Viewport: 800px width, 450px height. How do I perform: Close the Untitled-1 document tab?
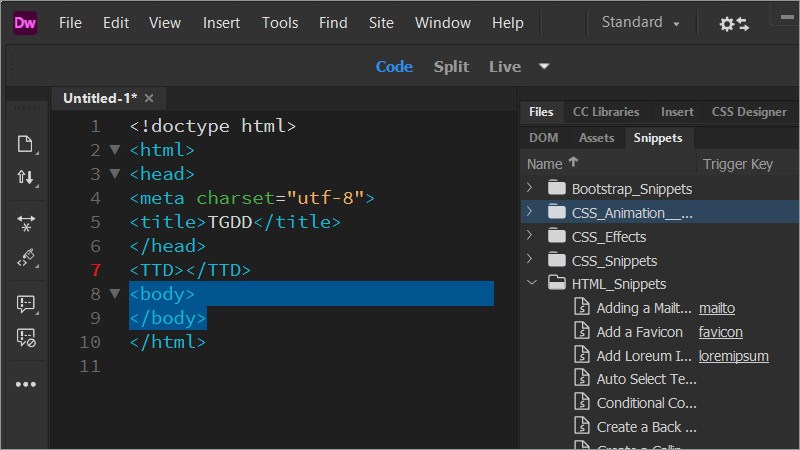(x=149, y=98)
